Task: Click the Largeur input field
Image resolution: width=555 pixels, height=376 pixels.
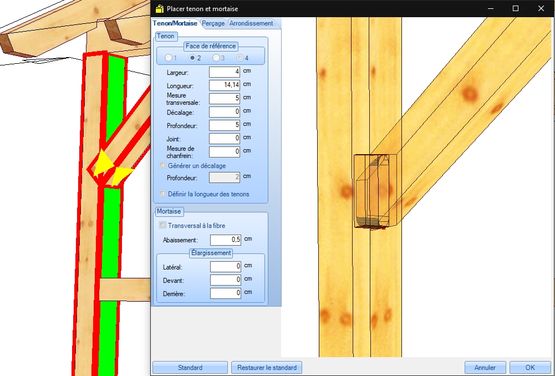Action: tap(224, 72)
